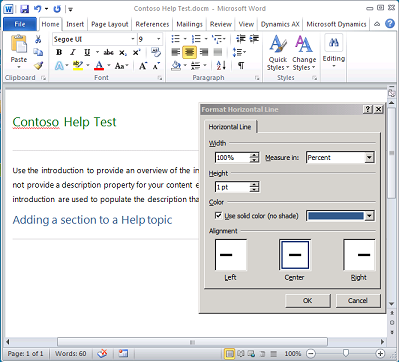Click the Decrease Indent icon
This screenshot has width=399, height=362.
(240, 39)
